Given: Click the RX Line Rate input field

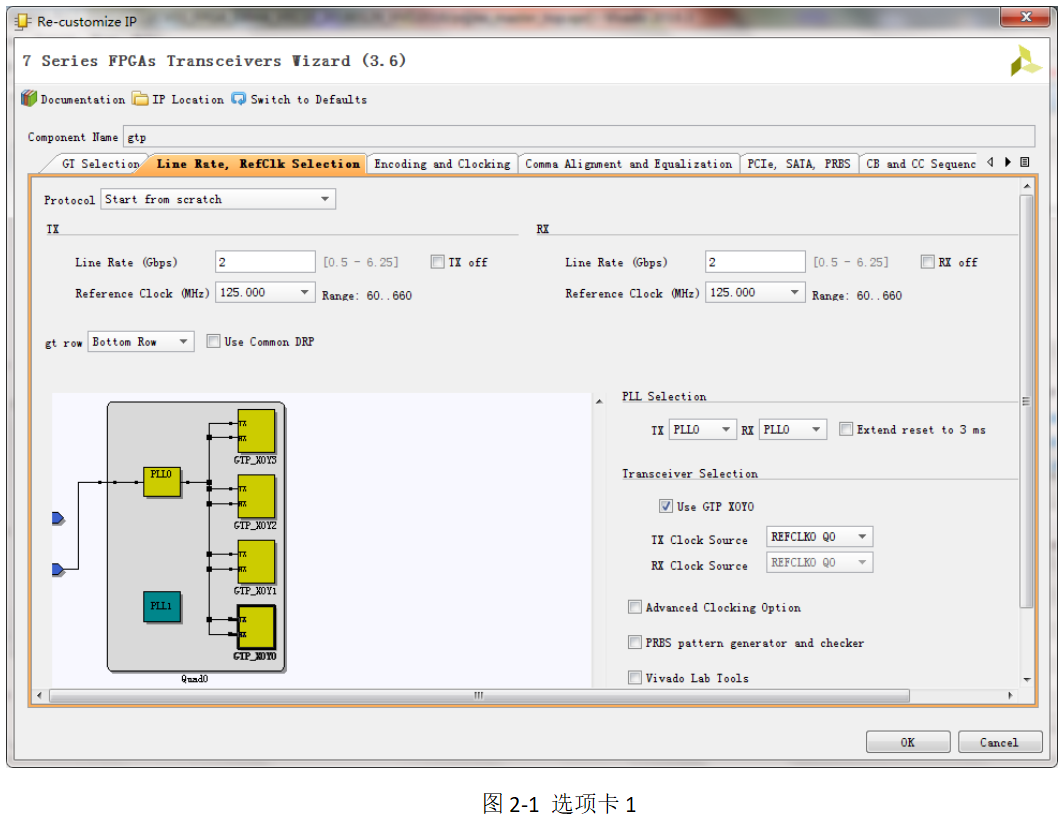Looking at the screenshot, I should tap(755, 261).
